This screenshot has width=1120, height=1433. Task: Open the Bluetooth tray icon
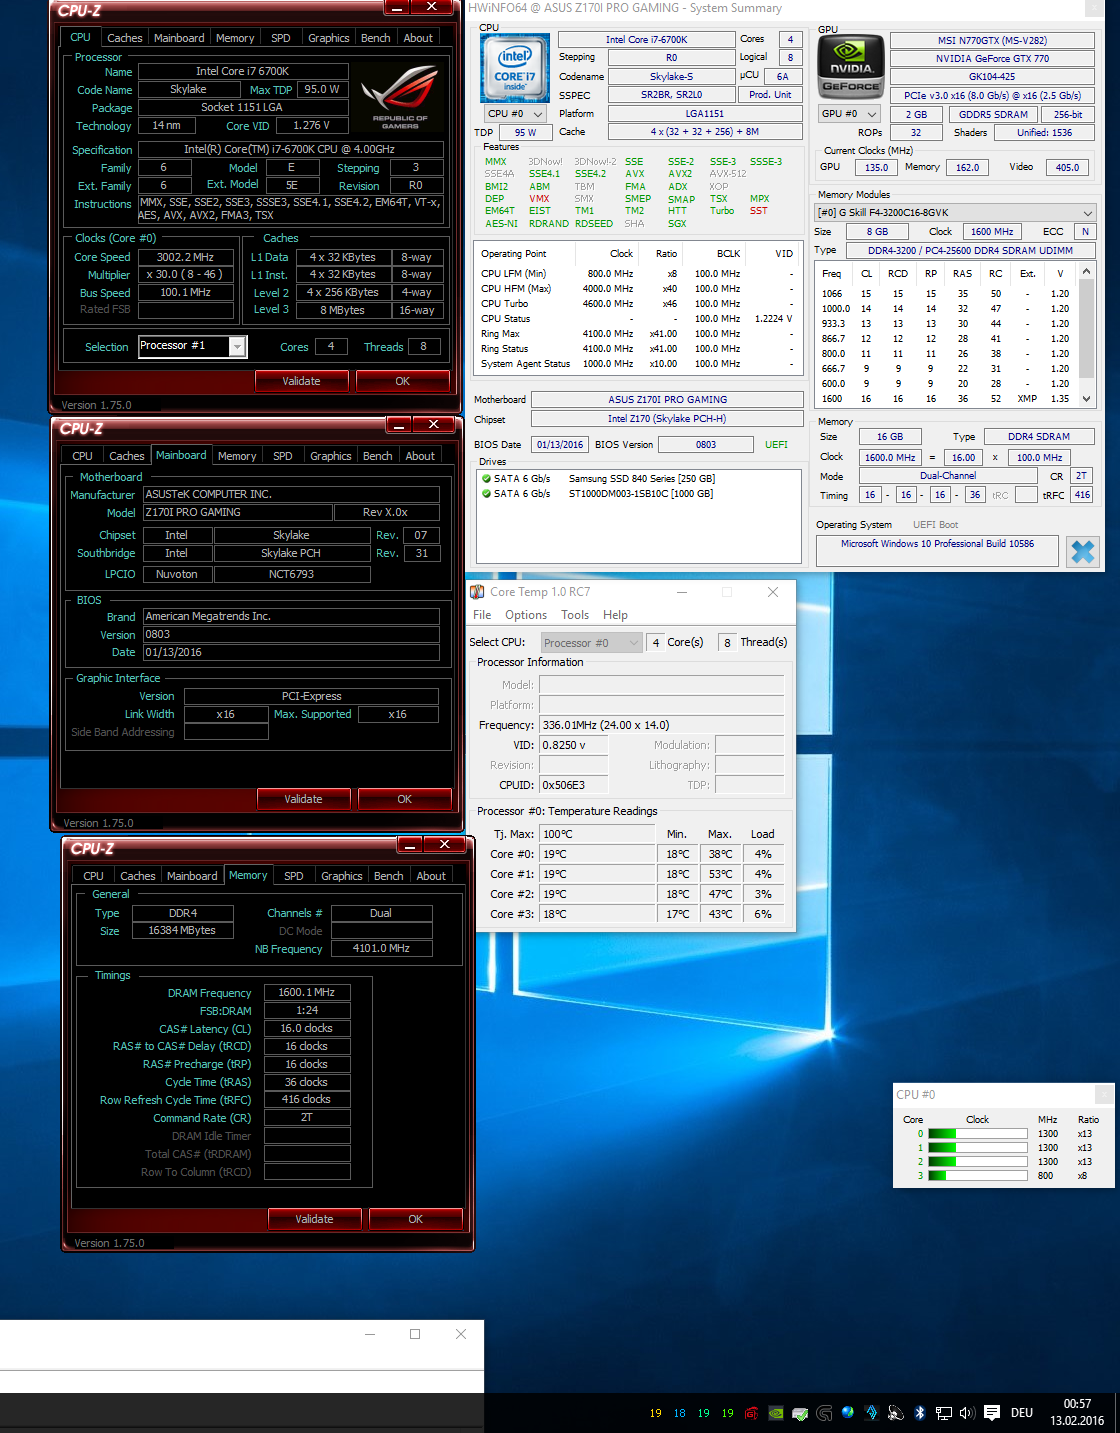point(920,1413)
